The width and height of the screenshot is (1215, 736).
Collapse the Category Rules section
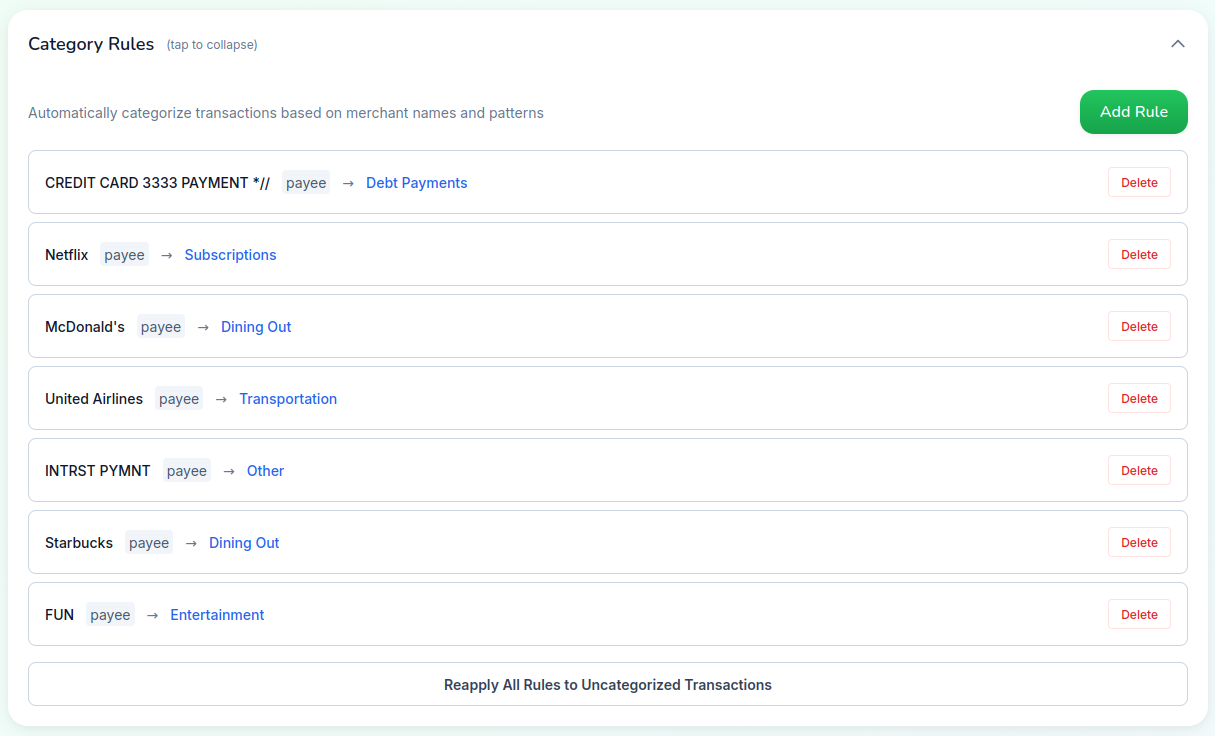1178,44
